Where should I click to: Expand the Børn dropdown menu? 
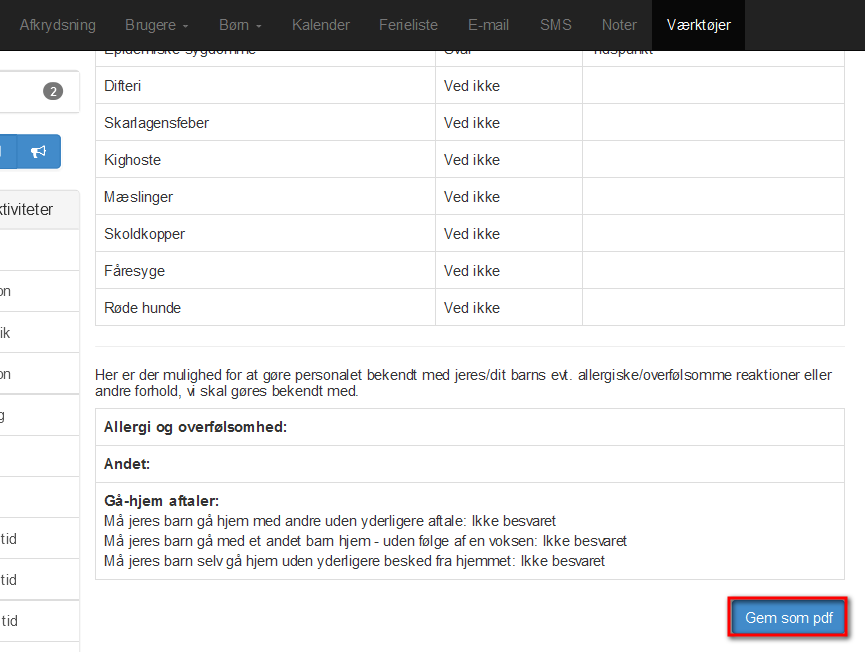[240, 25]
